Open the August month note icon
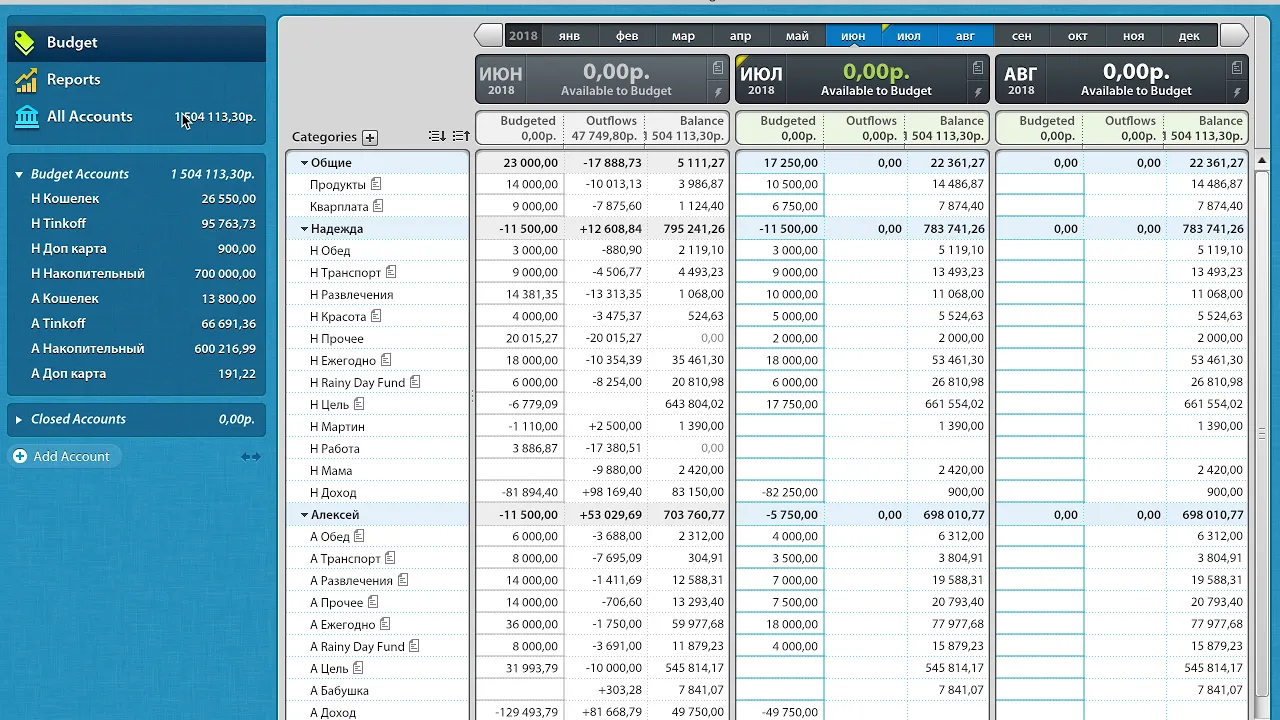Screen dimensions: 1280x720 click(x=1237, y=68)
